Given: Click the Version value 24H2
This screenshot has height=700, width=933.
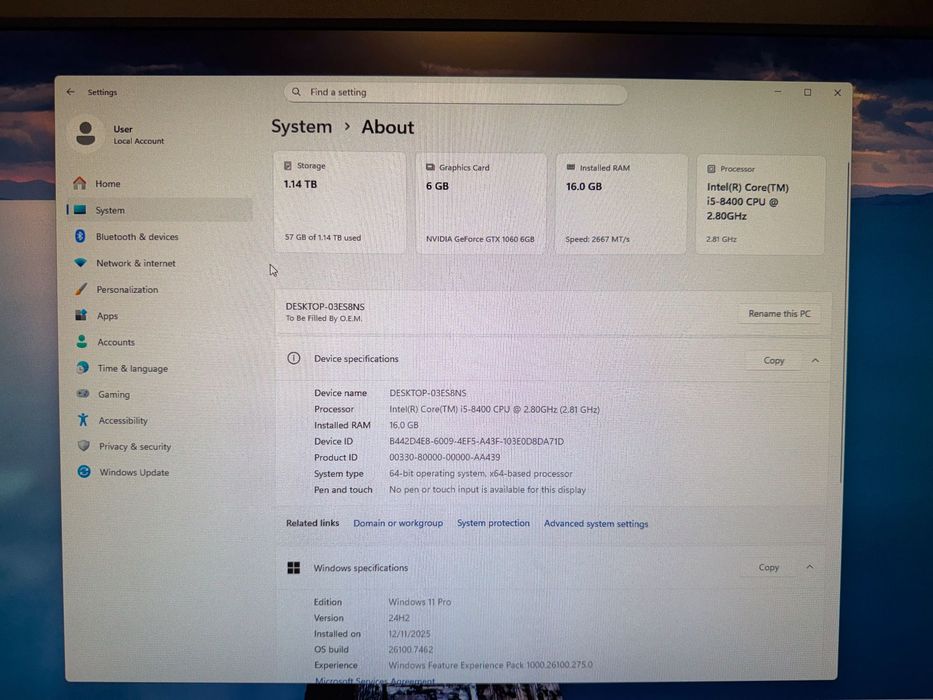Looking at the screenshot, I should pyautogui.click(x=399, y=618).
